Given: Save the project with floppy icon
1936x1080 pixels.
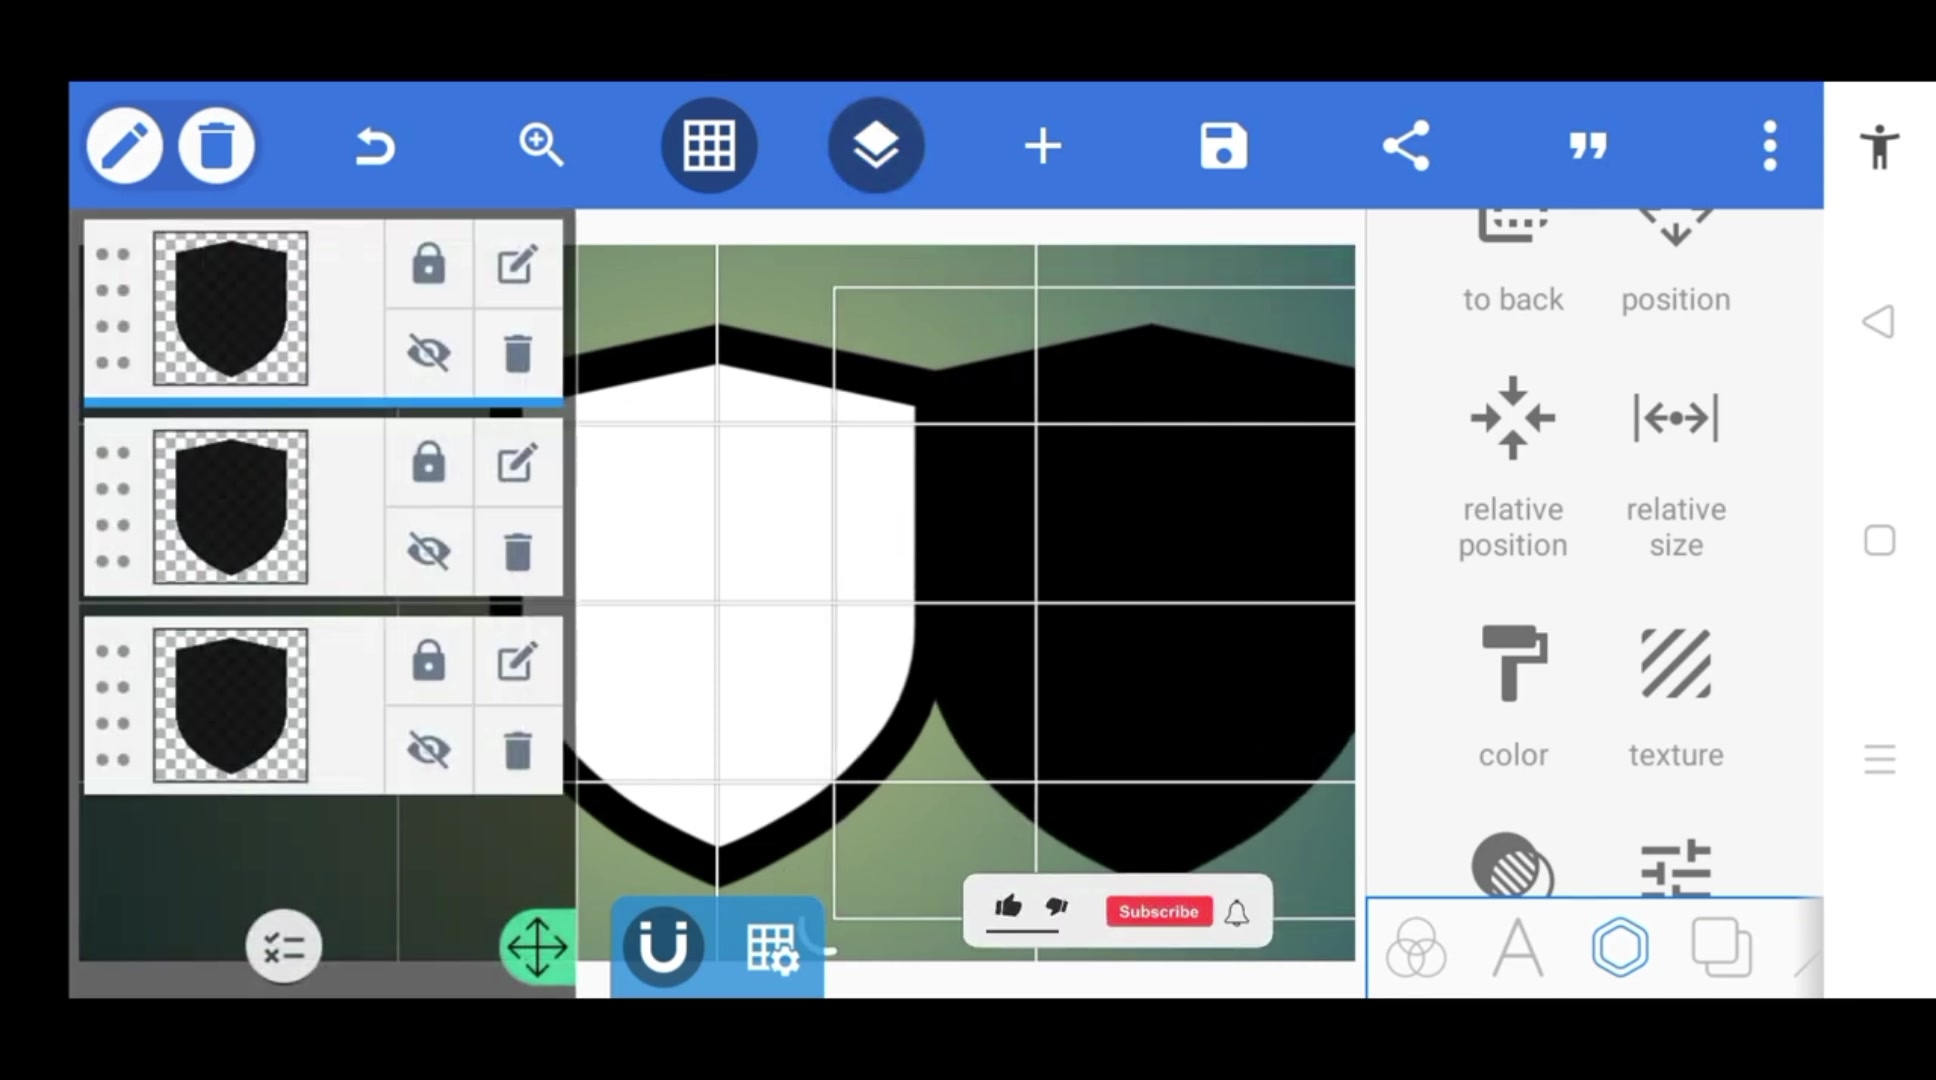Looking at the screenshot, I should click(x=1223, y=146).
